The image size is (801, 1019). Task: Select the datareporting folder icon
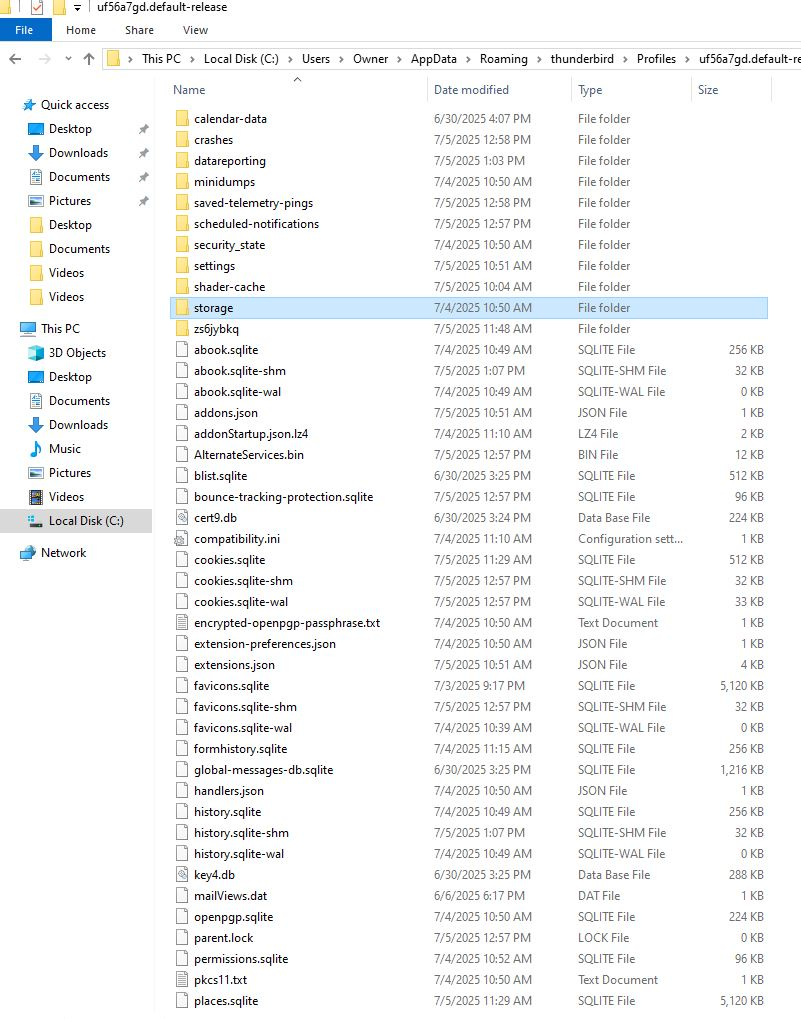[182, 161]
